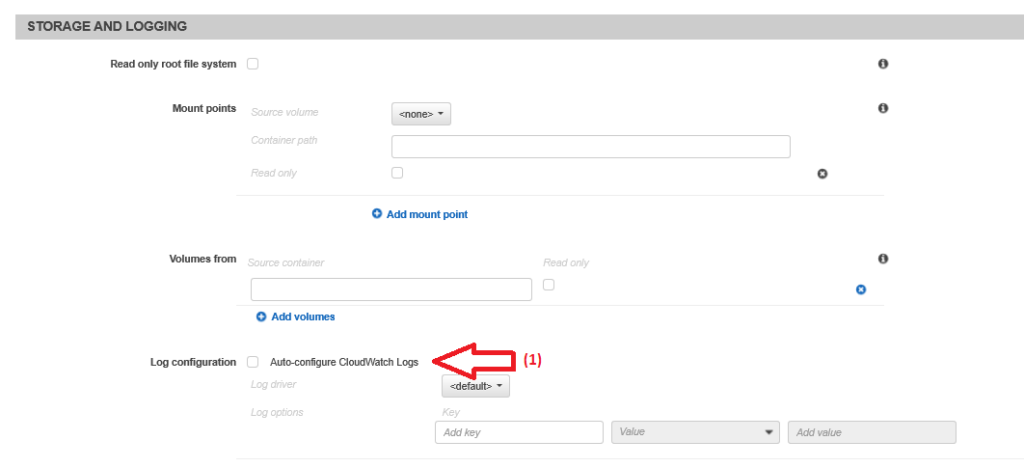Image resolution: width=1024 pixels, height=468 pixels.
Task: Remove the mount point entry
Action: coord(822,174)
